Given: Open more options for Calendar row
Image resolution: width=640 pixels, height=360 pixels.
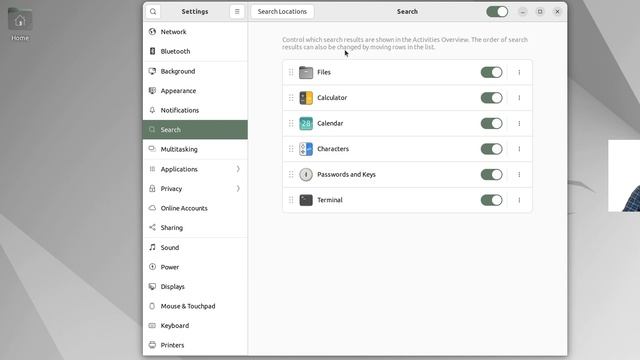Looking at the screenshot, I should pos(519,123).
